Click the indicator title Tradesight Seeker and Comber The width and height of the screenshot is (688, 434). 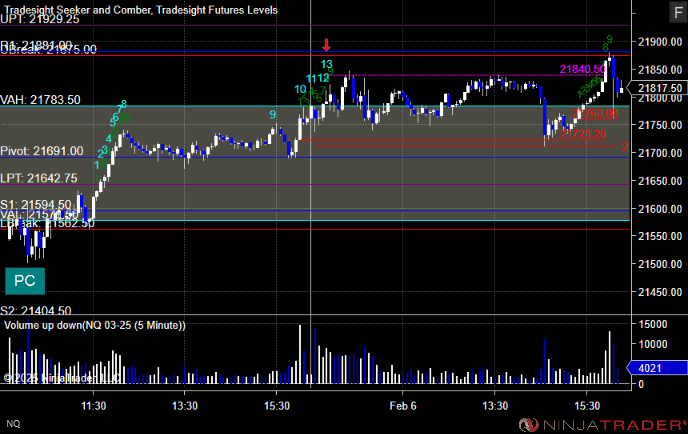point(77,9)
